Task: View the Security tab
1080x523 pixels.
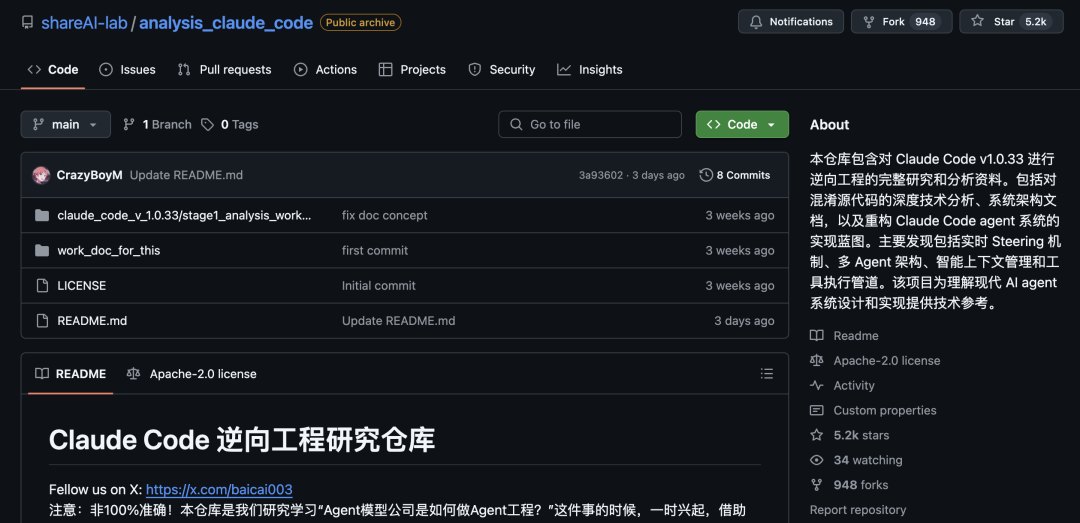Action: pyautogui.click(x=502, y=70)
